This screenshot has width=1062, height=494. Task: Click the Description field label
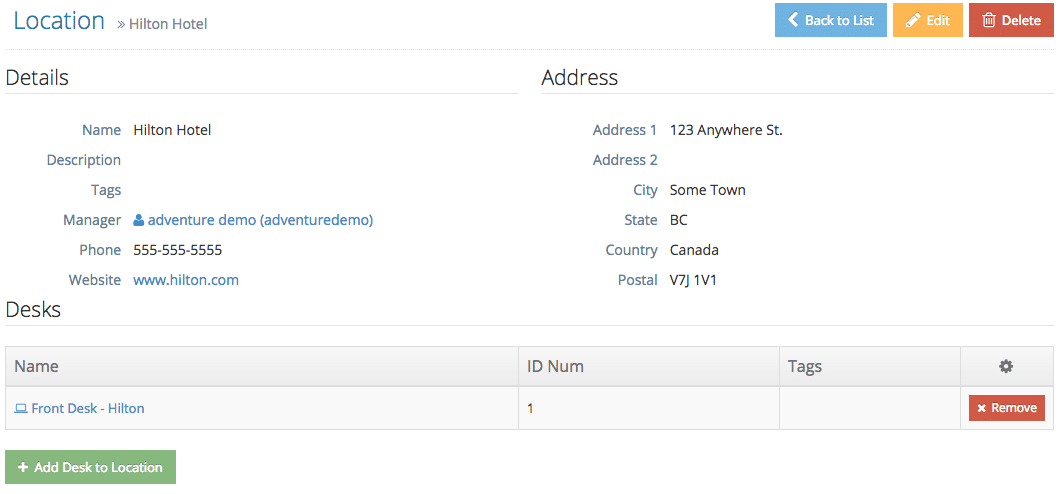pyautogui.click(x=84, y=160)
